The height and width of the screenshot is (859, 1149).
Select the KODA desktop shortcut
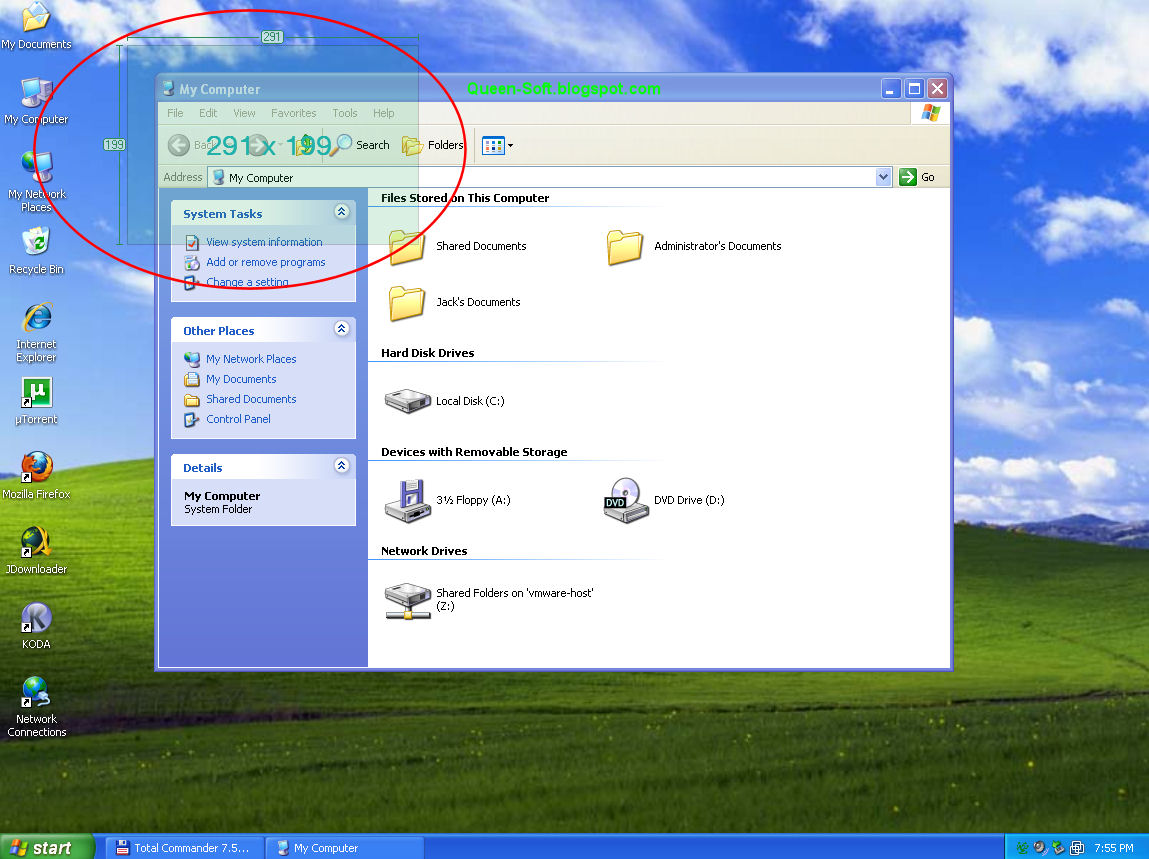(x=36, y=626)
